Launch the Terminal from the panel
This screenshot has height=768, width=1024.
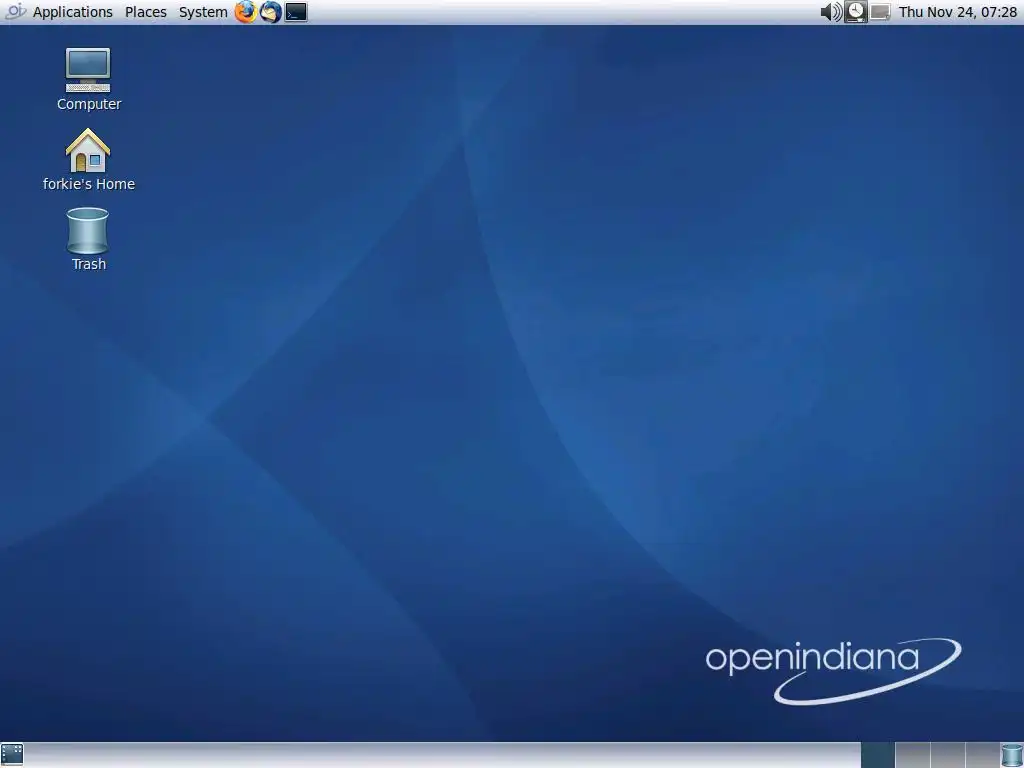[x=296, y=12]
